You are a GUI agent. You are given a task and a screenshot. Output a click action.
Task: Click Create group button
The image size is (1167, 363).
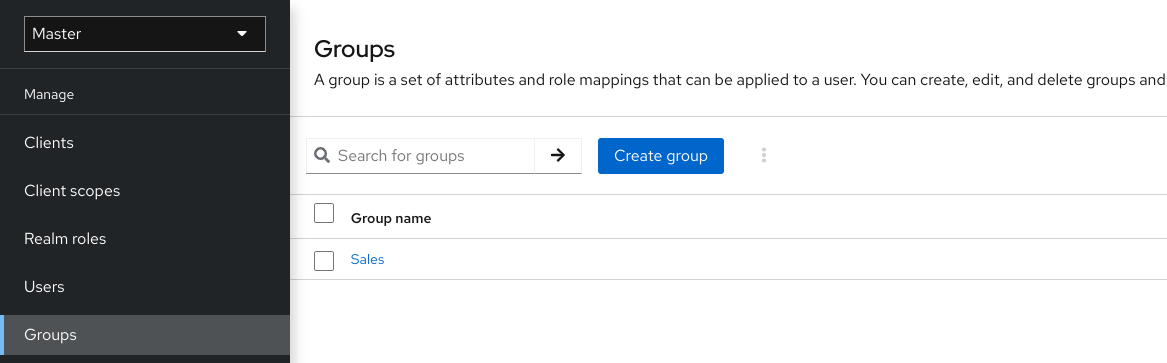pos(661,155)
